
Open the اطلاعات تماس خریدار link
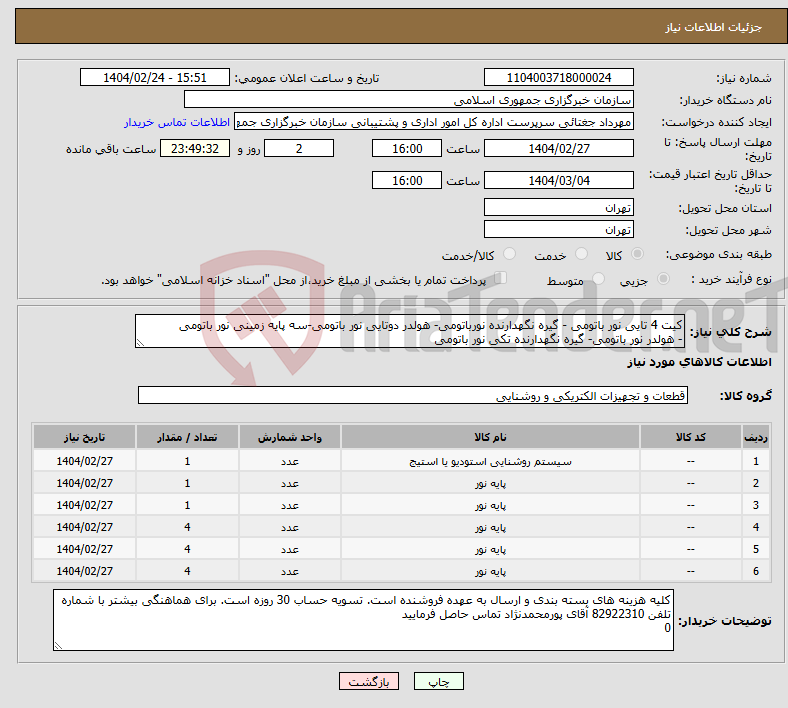(x=177, y=122)
